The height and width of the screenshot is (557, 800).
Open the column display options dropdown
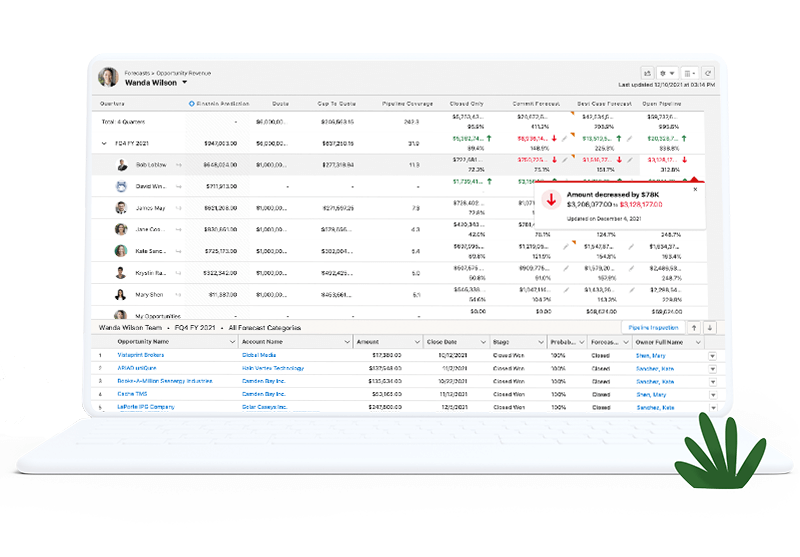(x=688, y=73)
